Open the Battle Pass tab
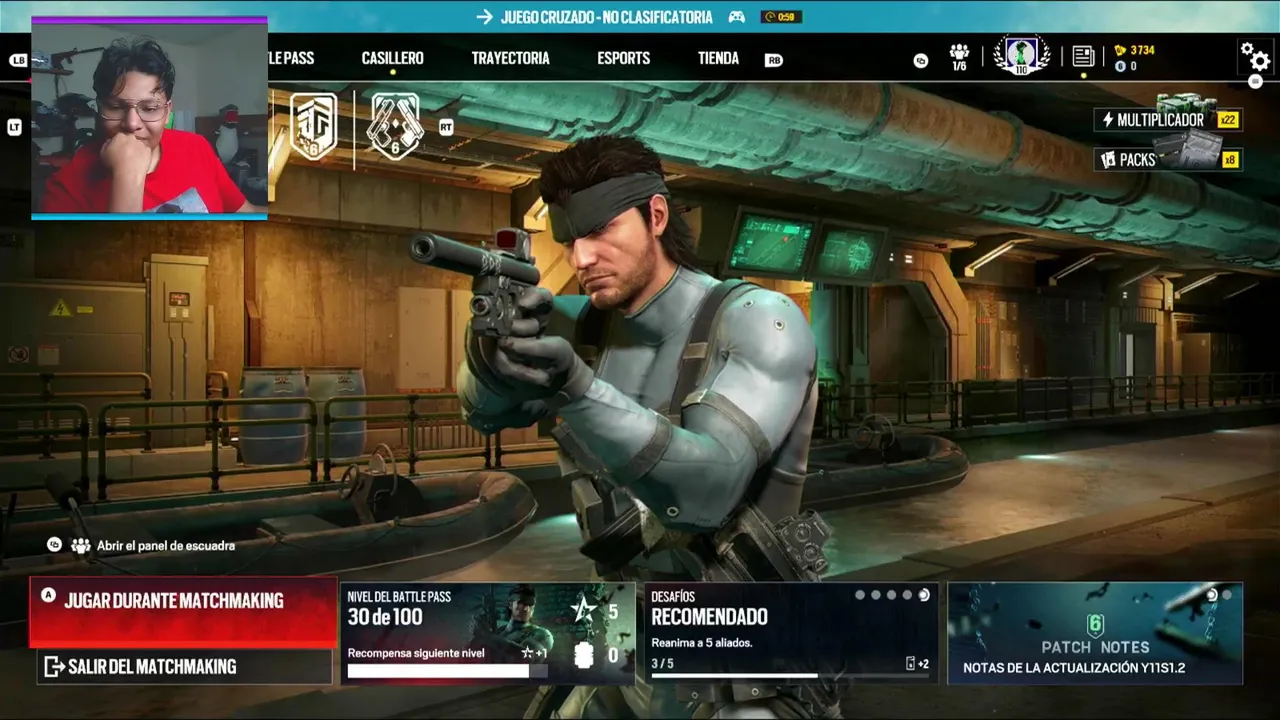 [291, 58]
